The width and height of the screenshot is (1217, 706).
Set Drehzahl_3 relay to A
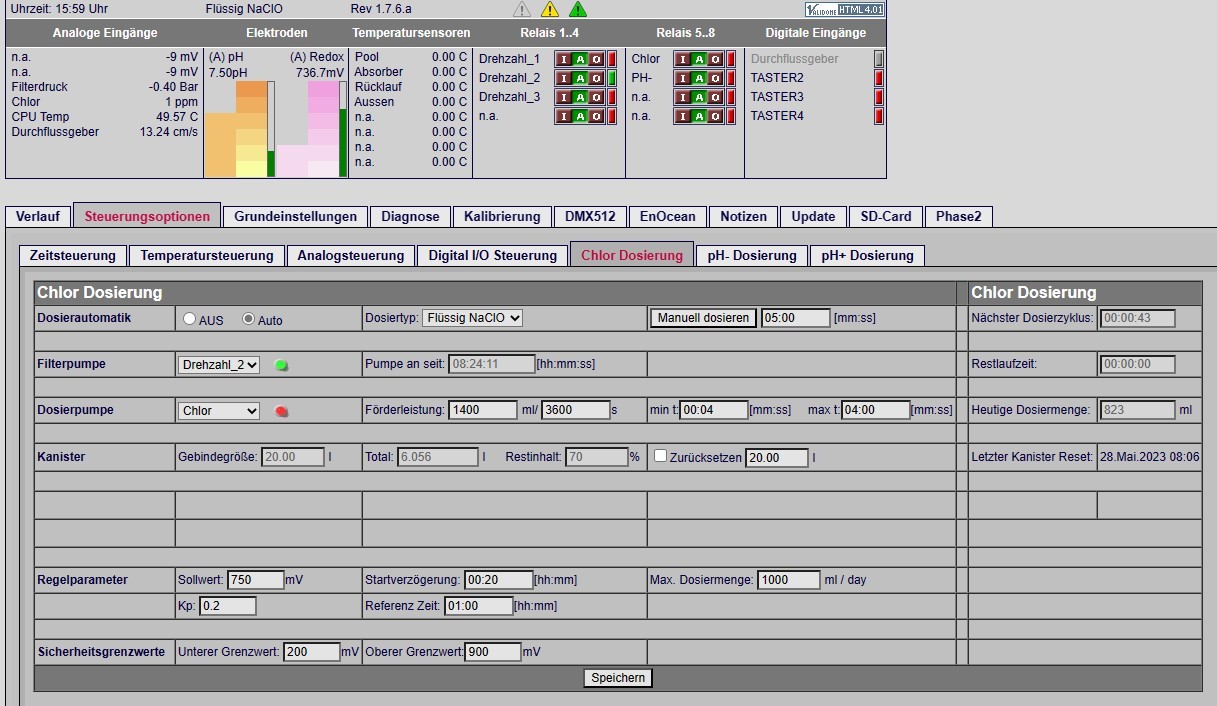(580, 97)
